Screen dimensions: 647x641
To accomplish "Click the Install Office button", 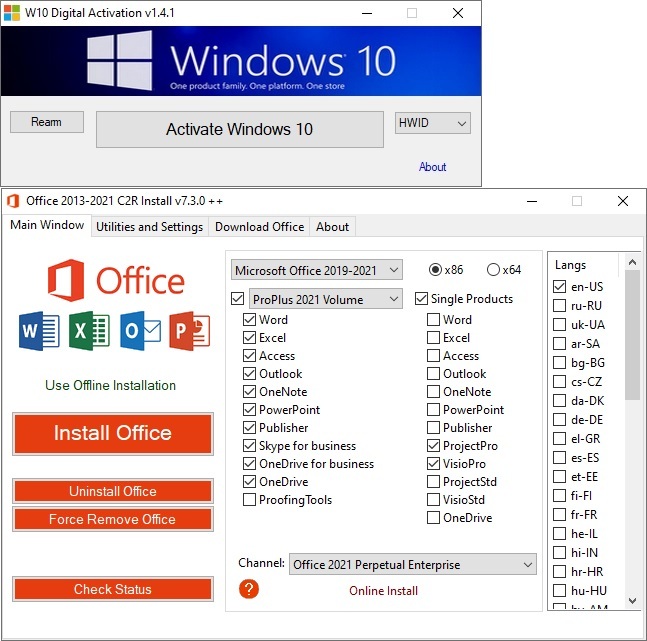I will tap(113, 433).
